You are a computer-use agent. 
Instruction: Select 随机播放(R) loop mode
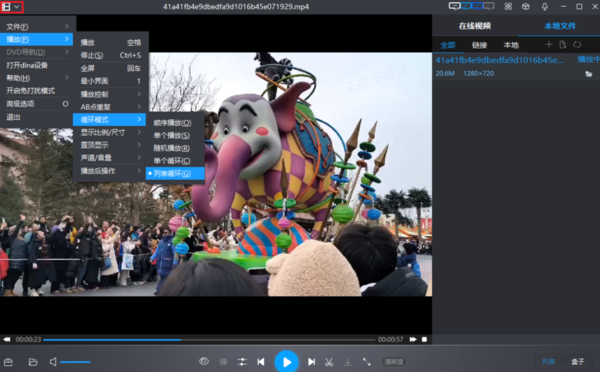click(x=175, y=148)
